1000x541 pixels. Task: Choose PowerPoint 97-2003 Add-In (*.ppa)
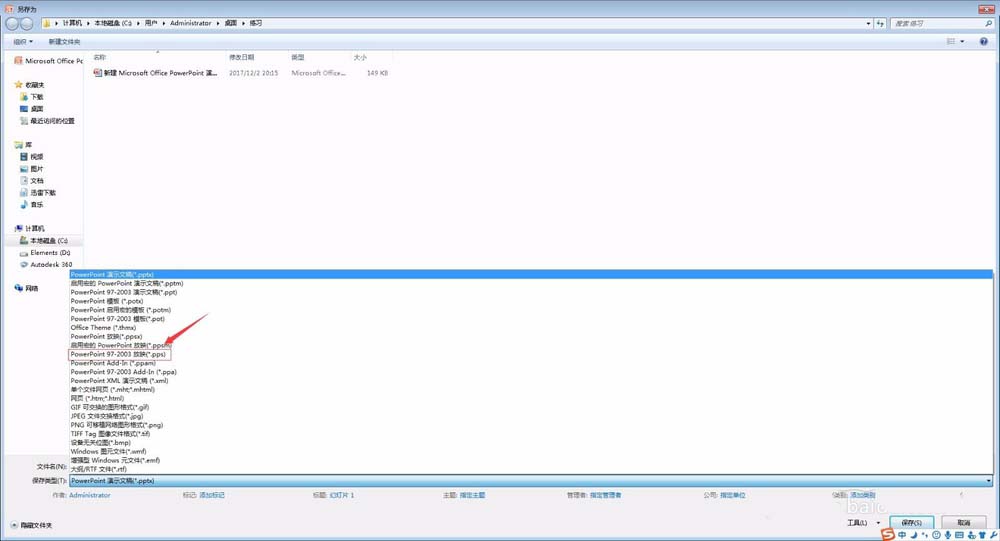click(x=531, y=372)
